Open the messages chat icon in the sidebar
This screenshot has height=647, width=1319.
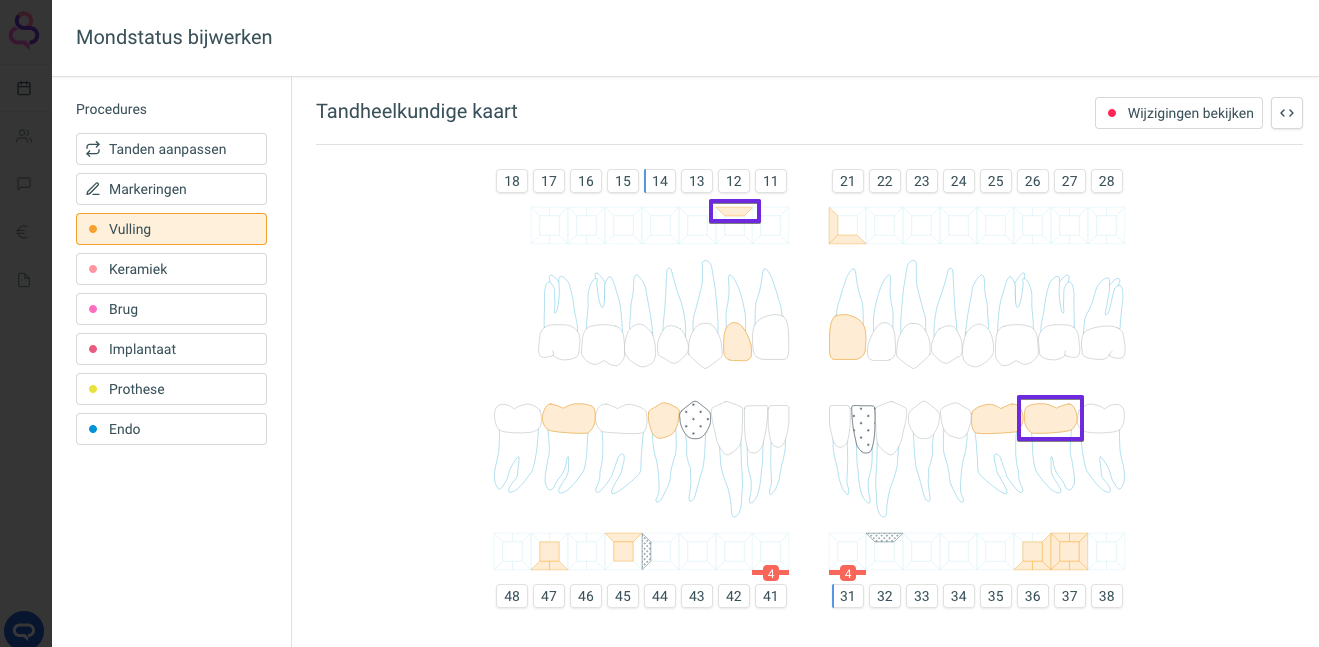24,184
